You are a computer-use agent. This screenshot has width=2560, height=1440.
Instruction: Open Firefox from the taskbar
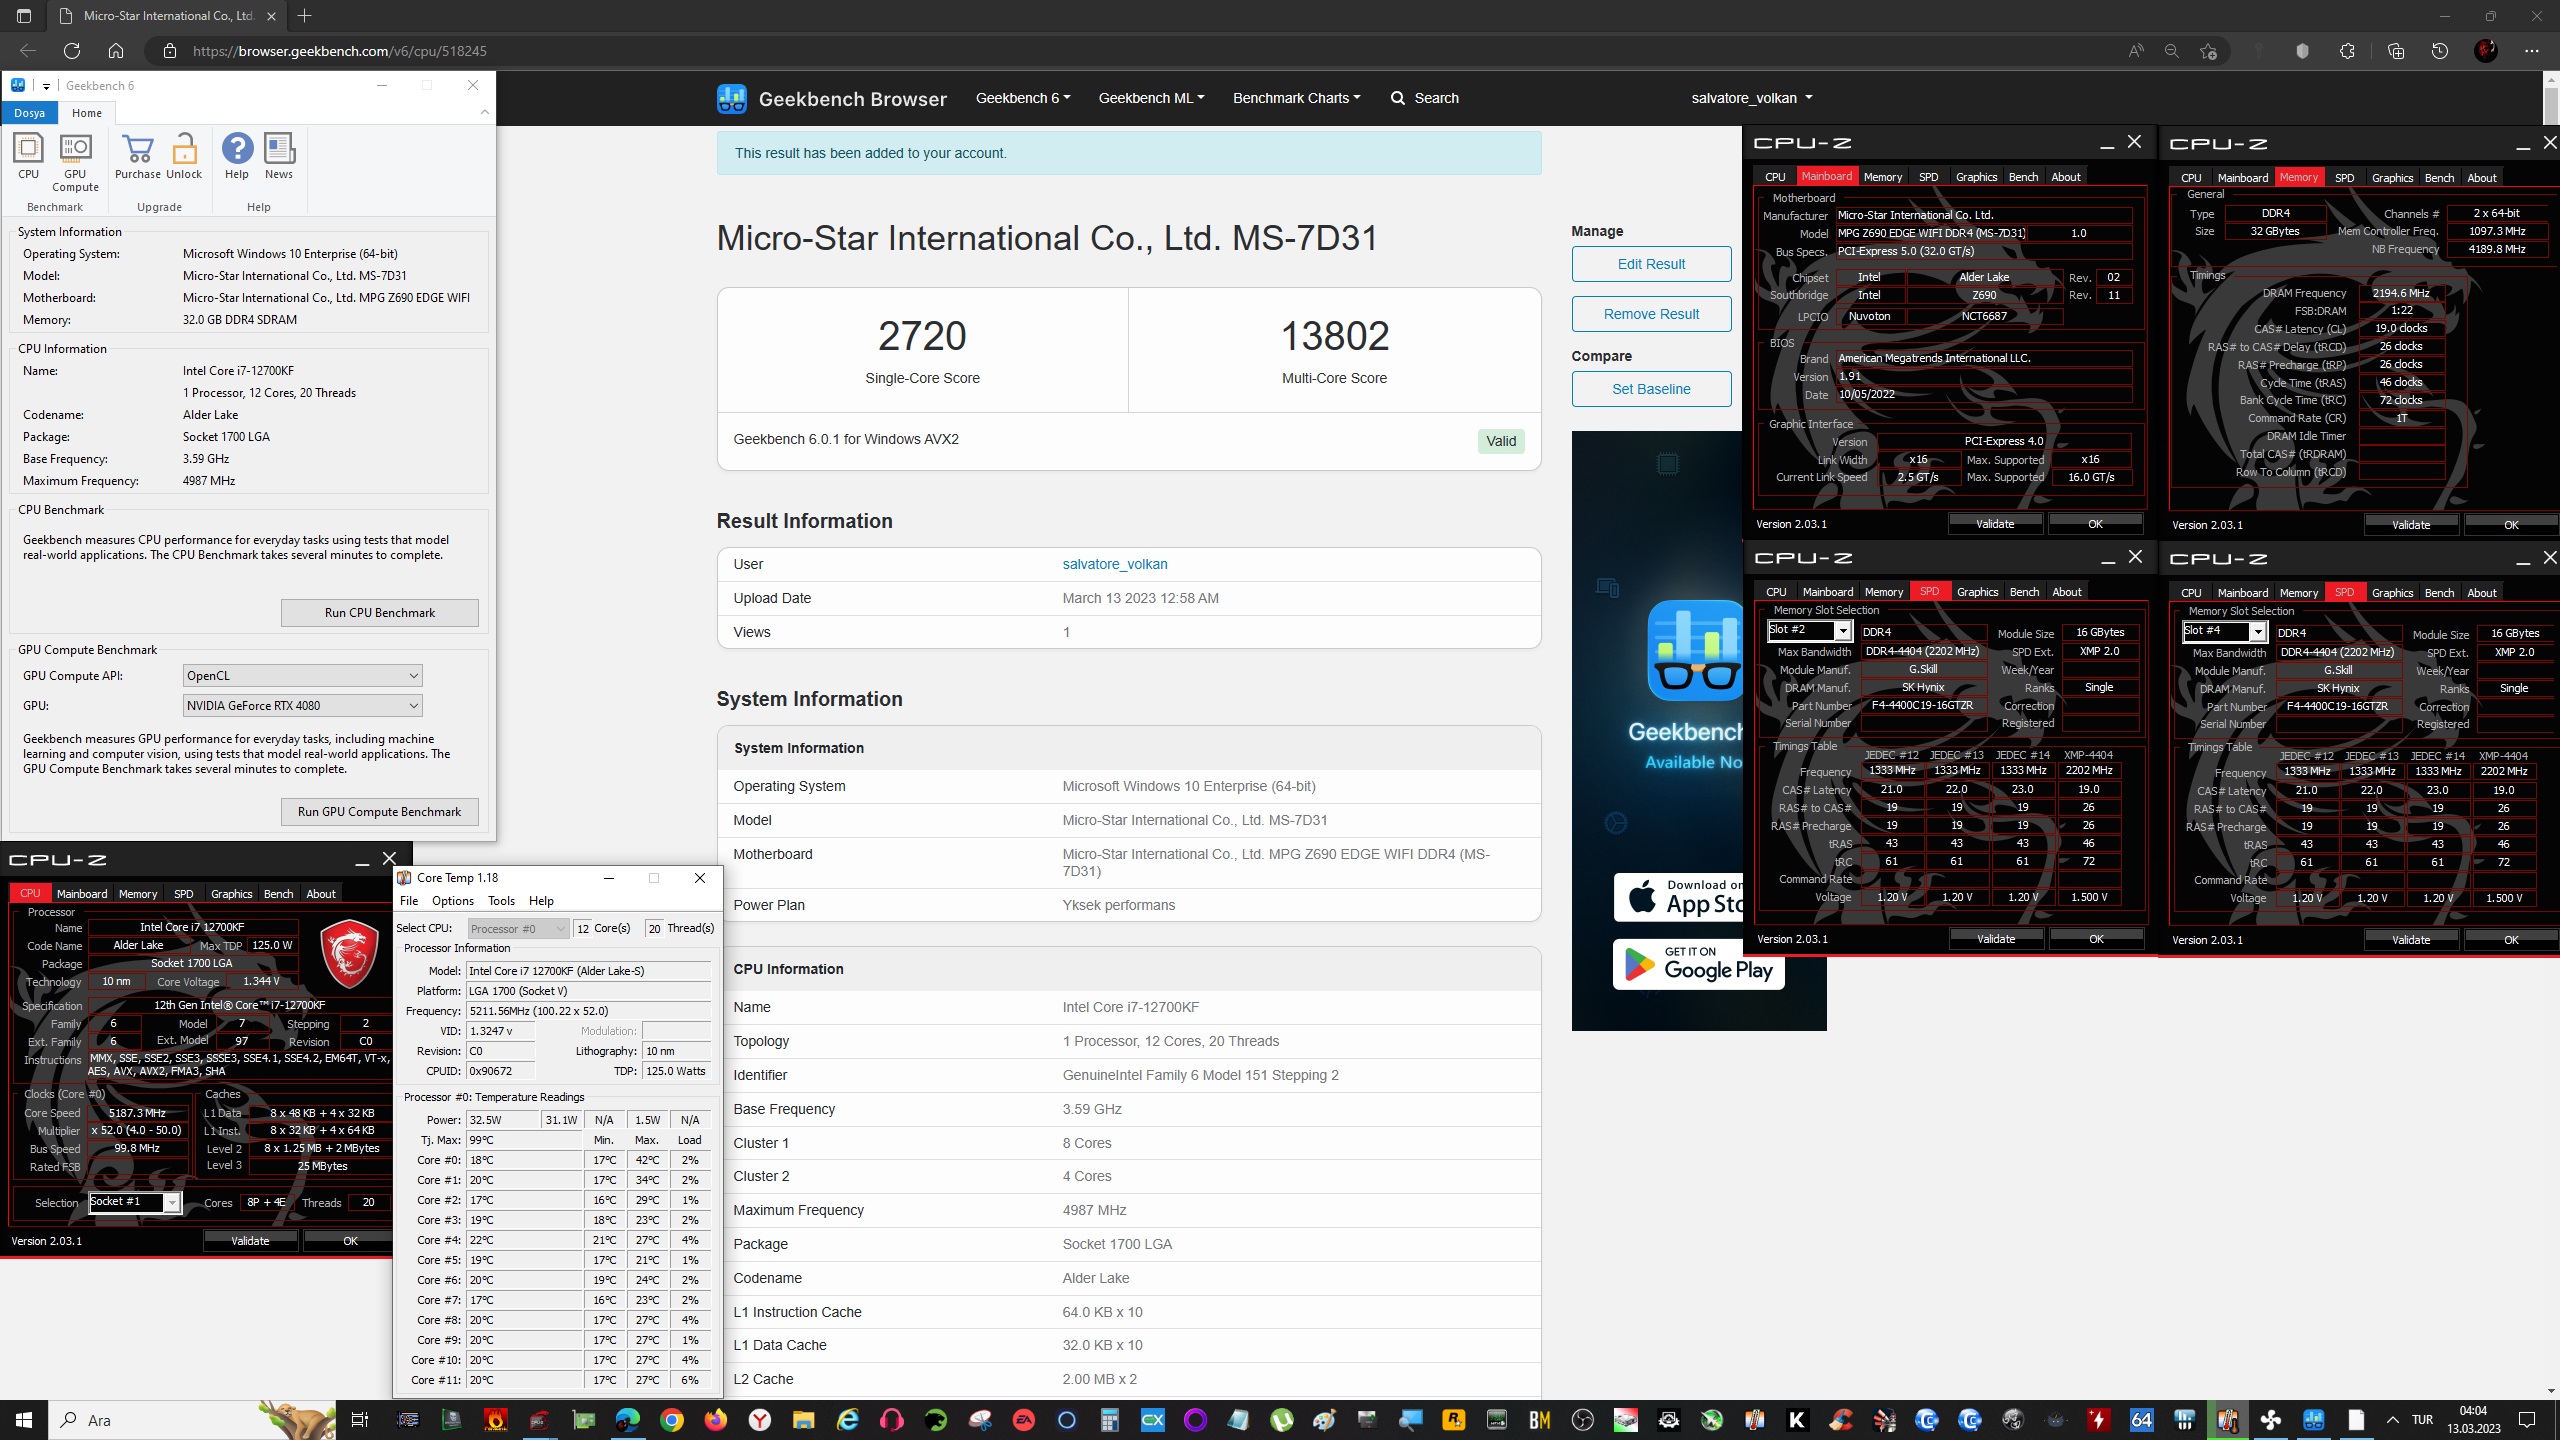[x=716, y=1420]
